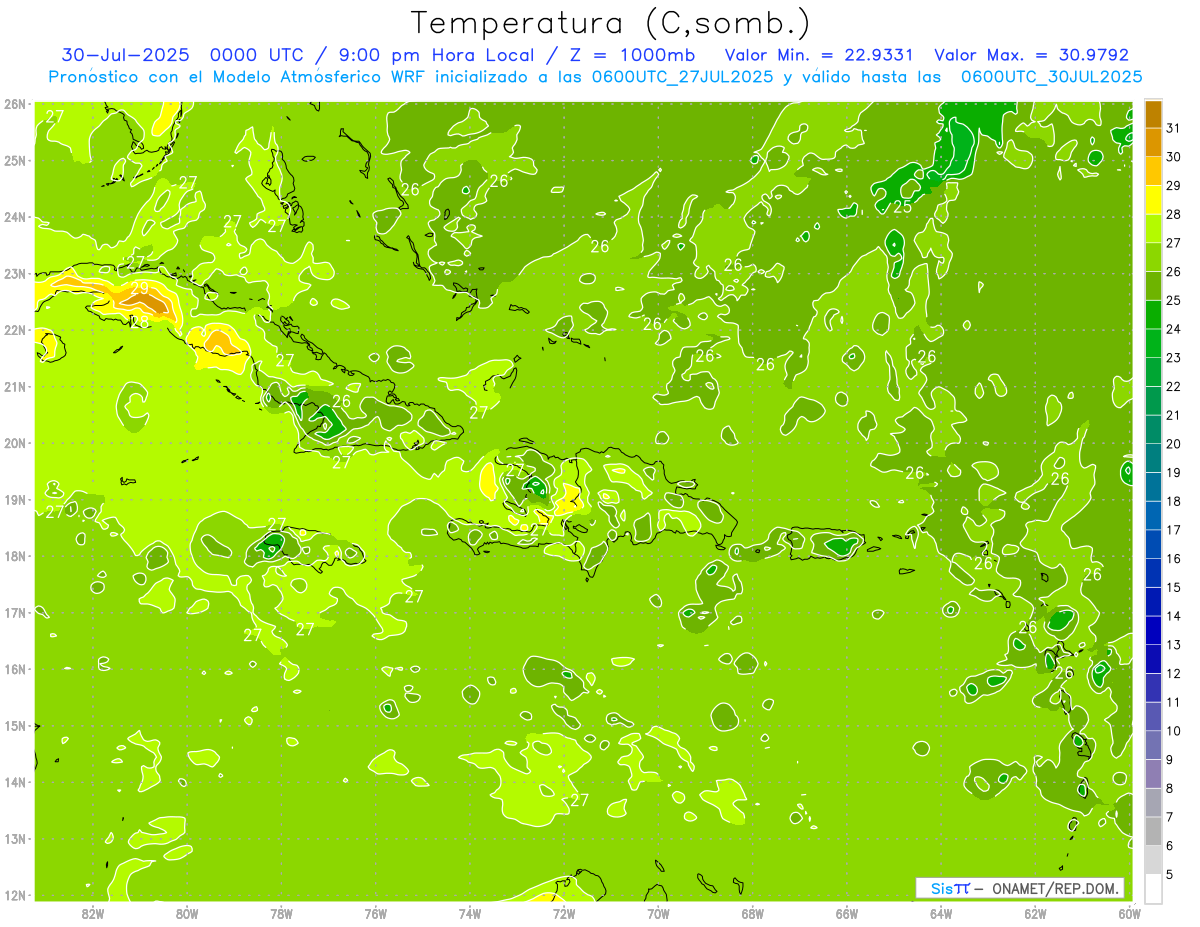This screenshot has height=927, width=1200.
Task: Click the "20N" latitude label
Action: [15, 443]
